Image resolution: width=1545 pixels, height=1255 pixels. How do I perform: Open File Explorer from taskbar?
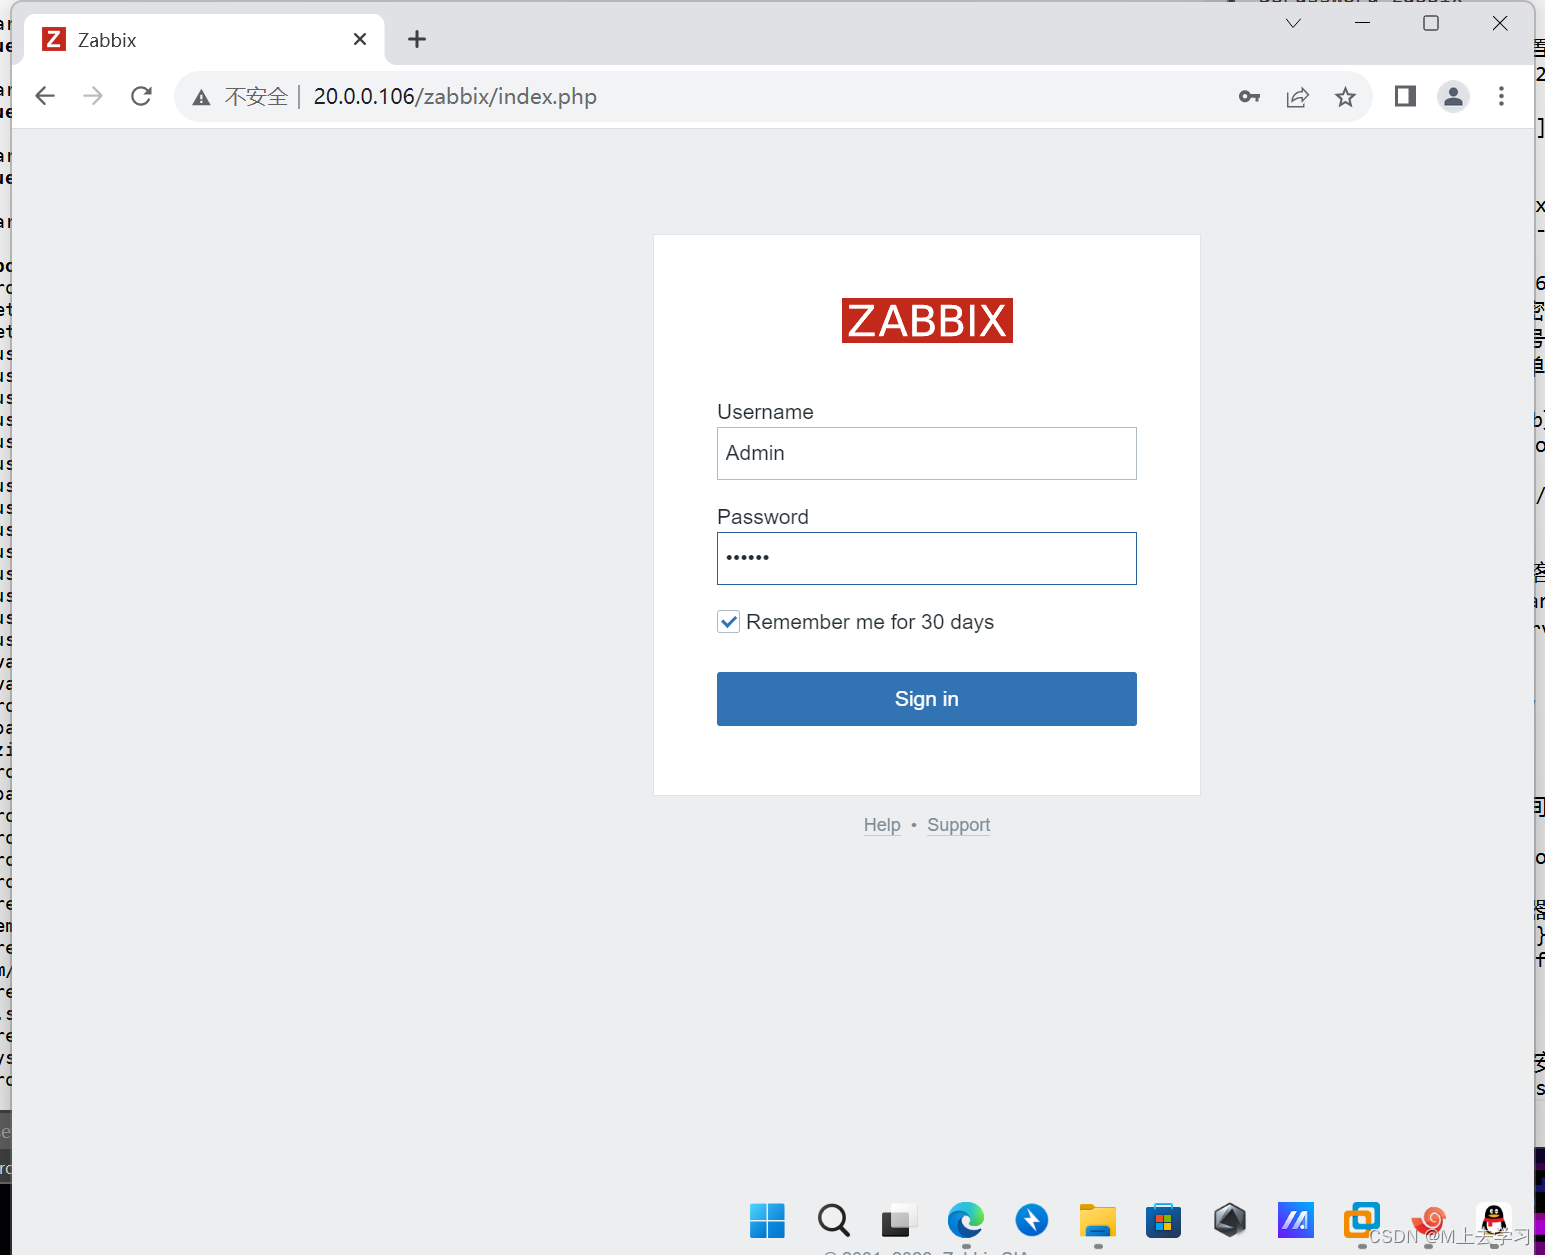coord(1097,1220)
